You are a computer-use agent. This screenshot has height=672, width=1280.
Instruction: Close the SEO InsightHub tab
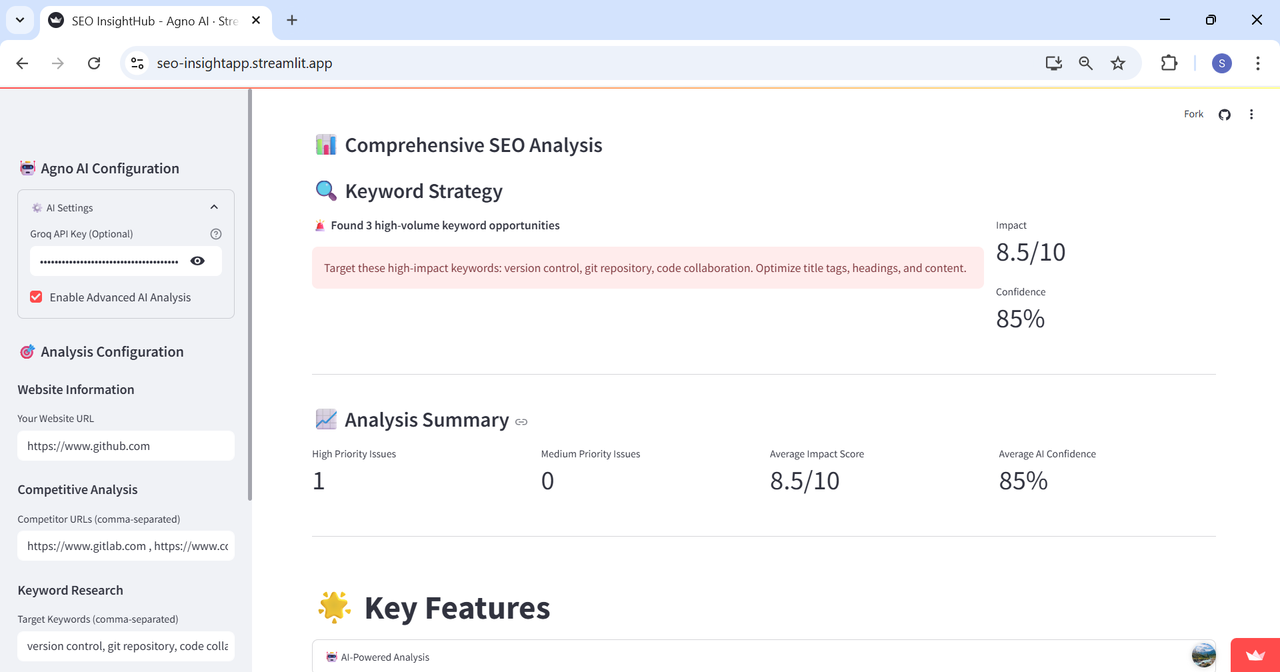pos(256,21)
